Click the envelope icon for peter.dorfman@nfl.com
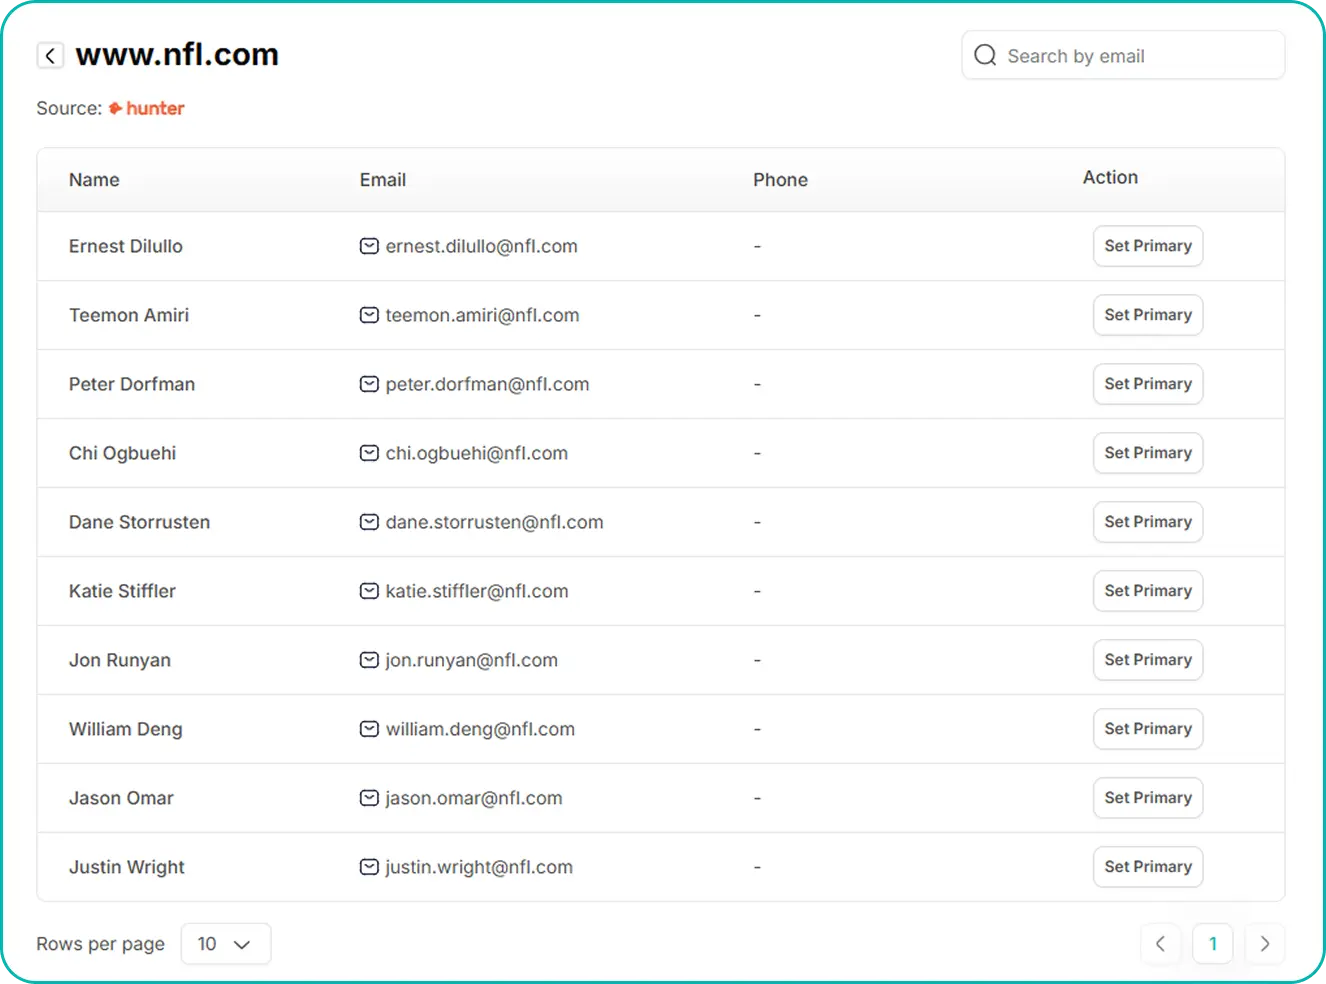Viewport: 1326px width, 984px height. 369,384
